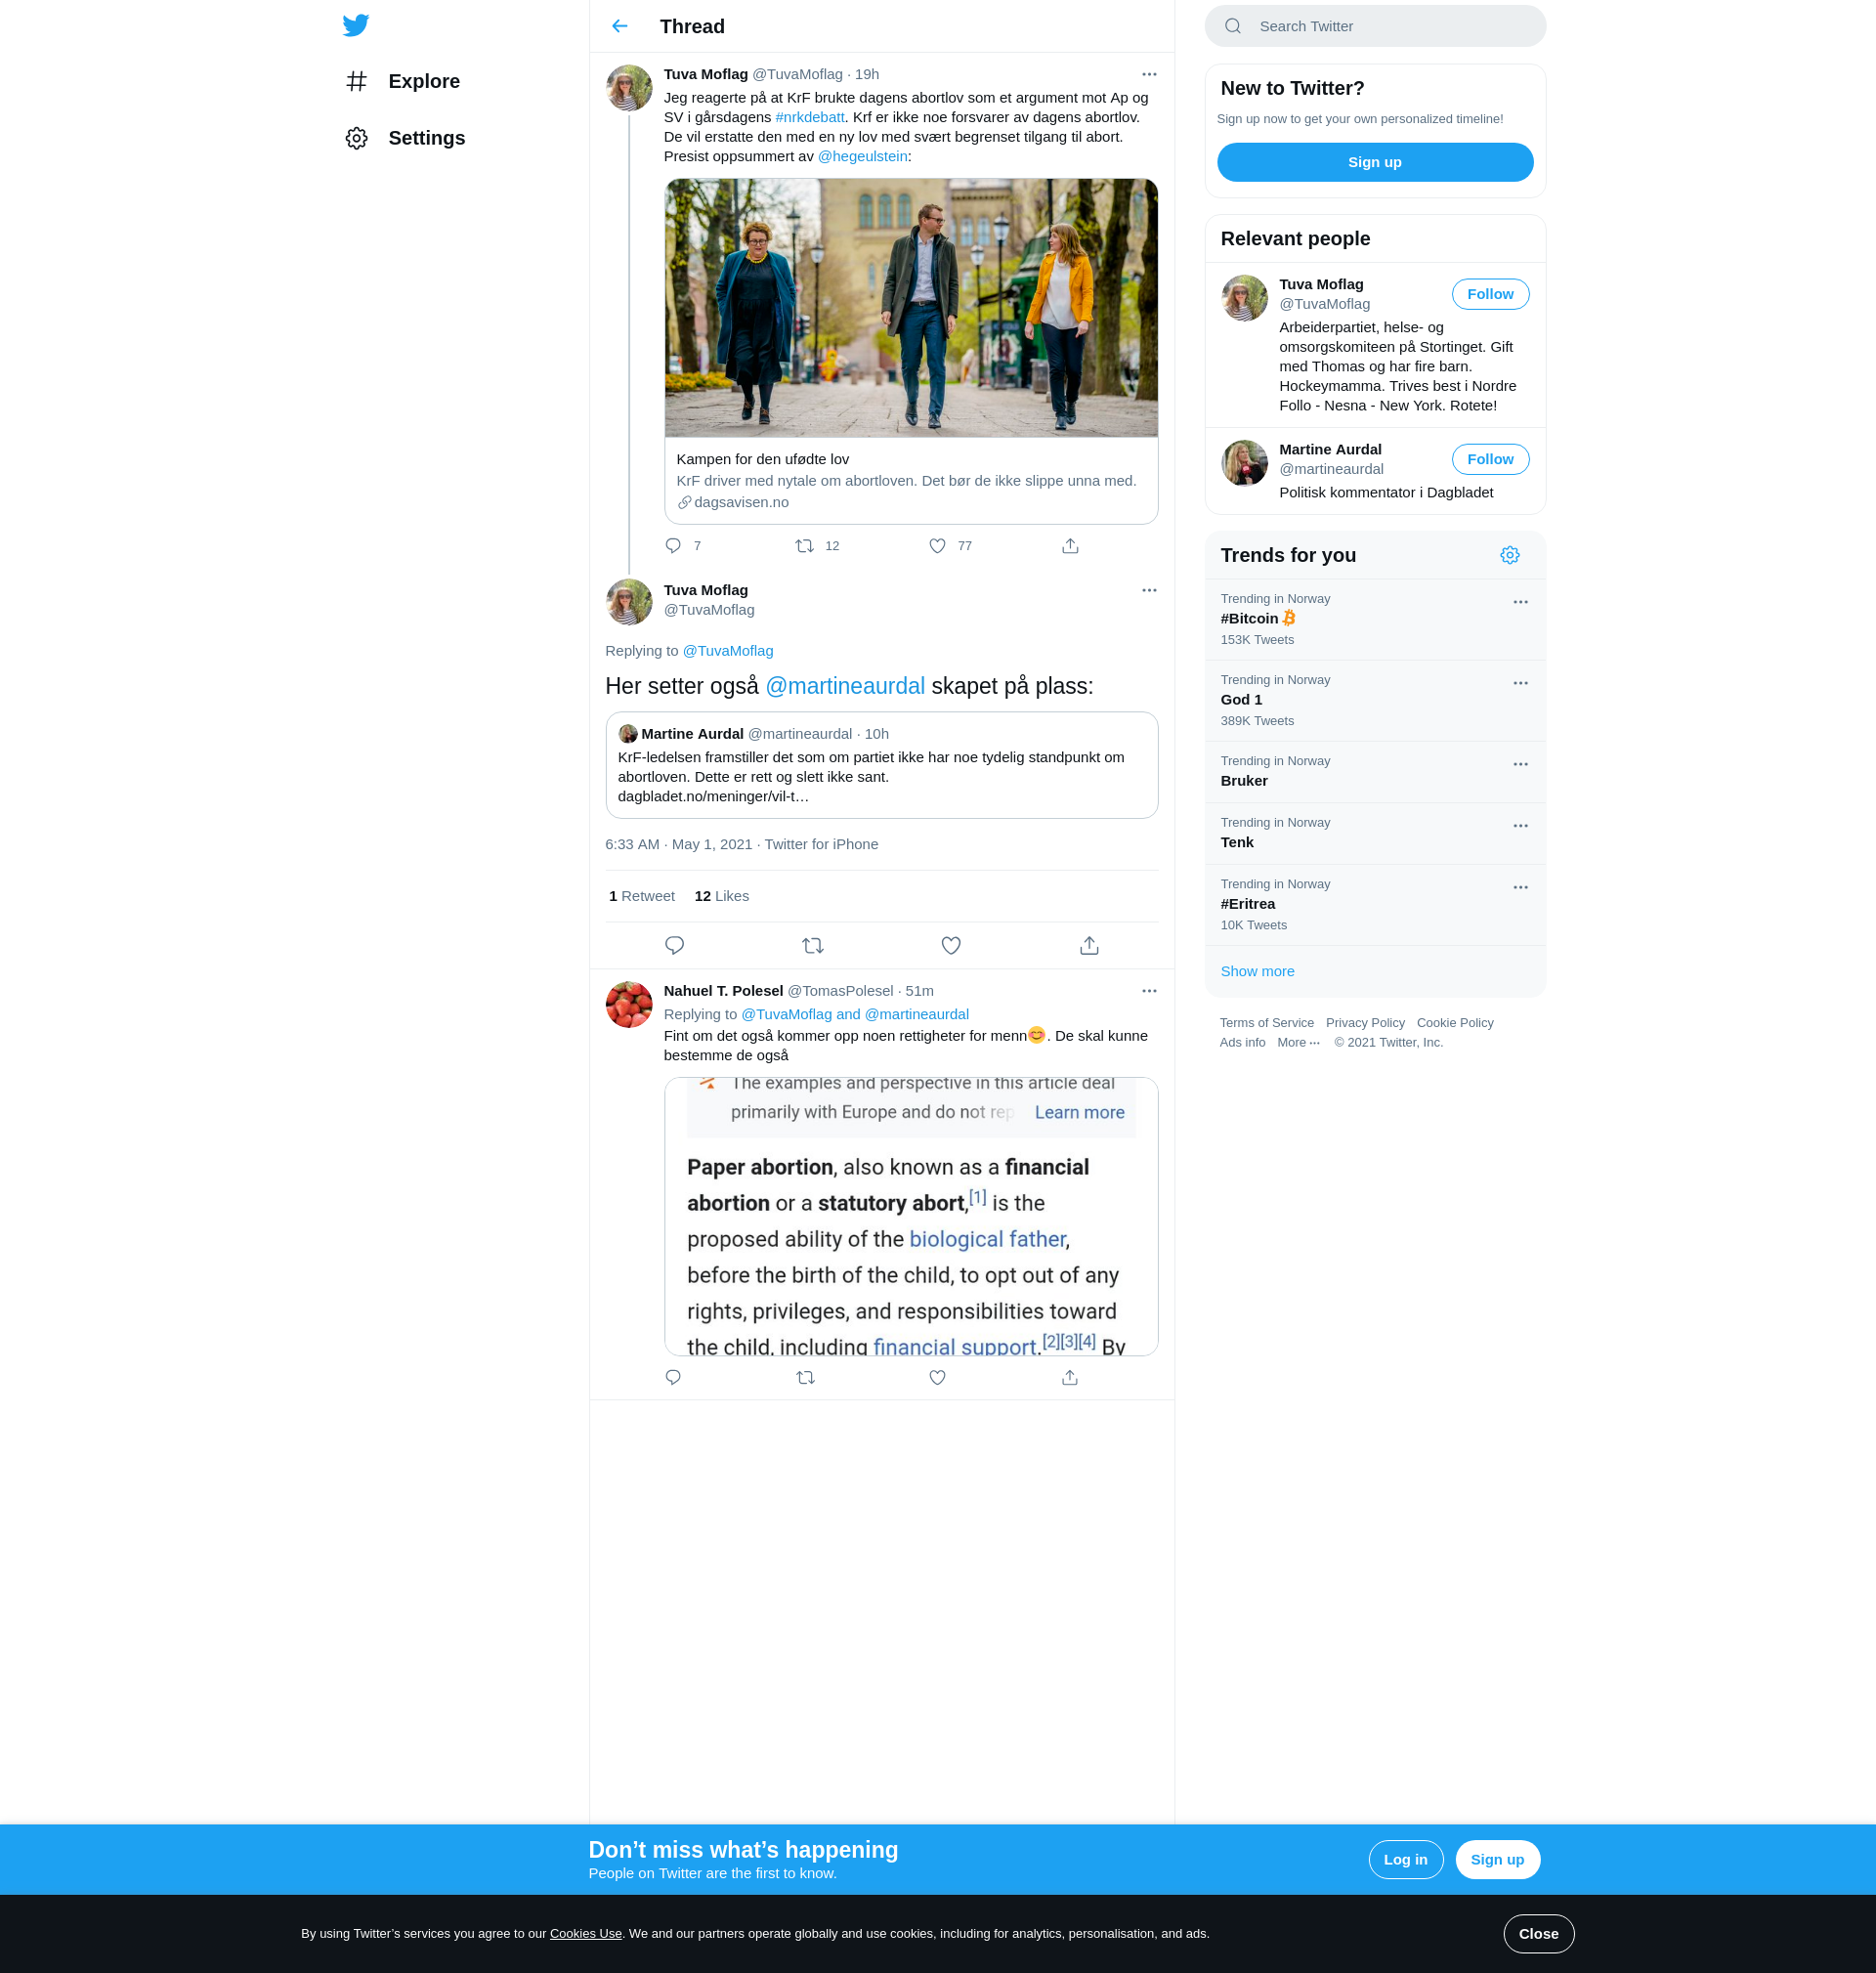Image resolution: width=1876 pixels, height=1973 pixels.
Task: Open Ads info link
Action: [x=1242, y=1042]
